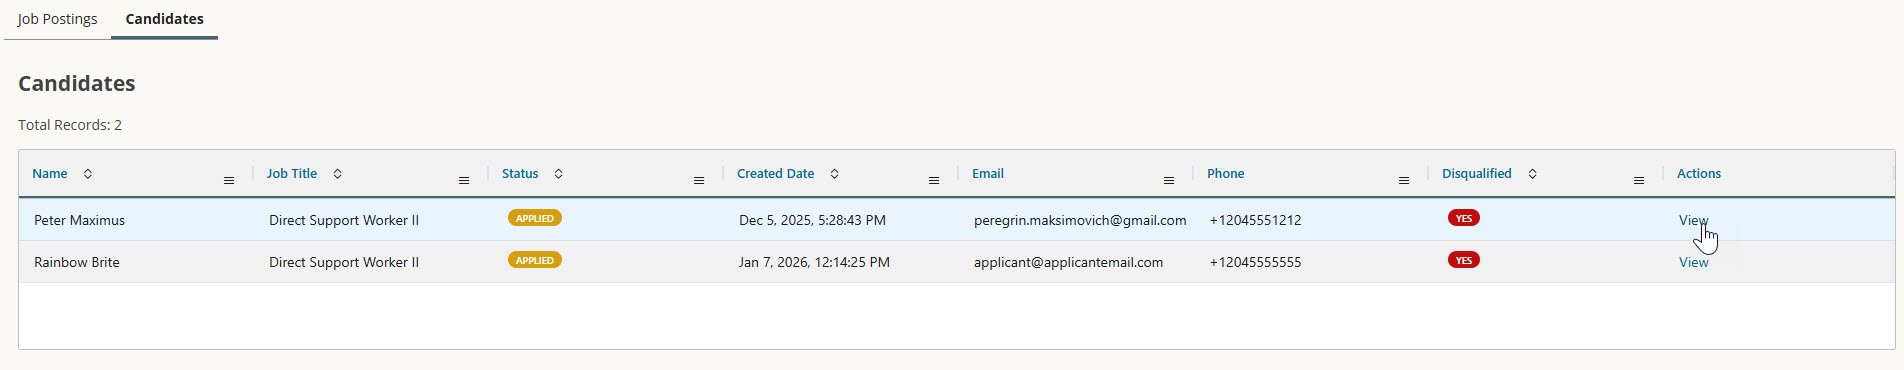The width and height of the screenshot is (1904, 370).
Task: Click the Jan 7, 2026 created date
Action: coord(814,262)
